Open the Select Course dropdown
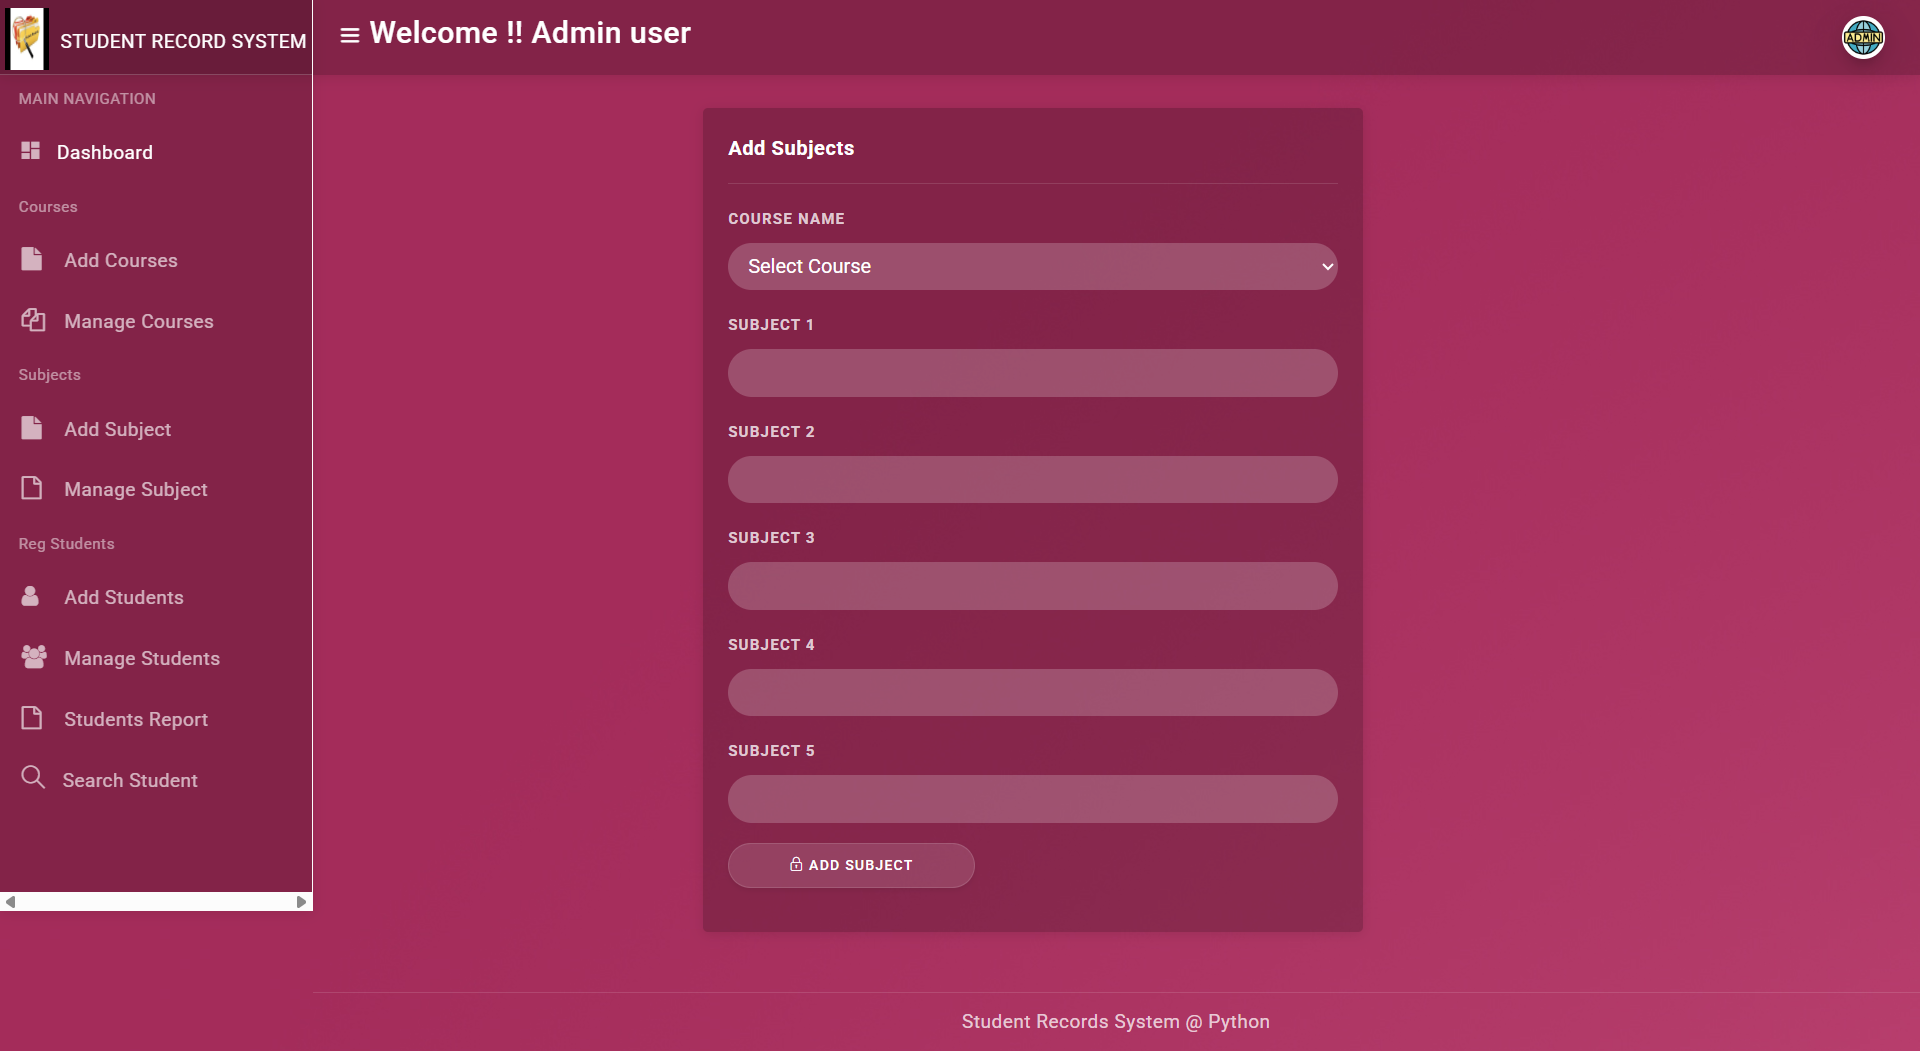The image size is (1920, 1052). [x=1032, y=266]
